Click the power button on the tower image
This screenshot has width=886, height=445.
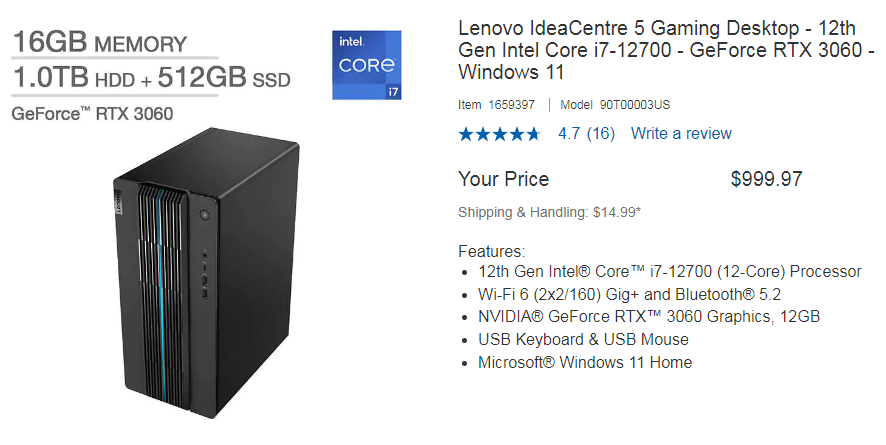point(205,215)
